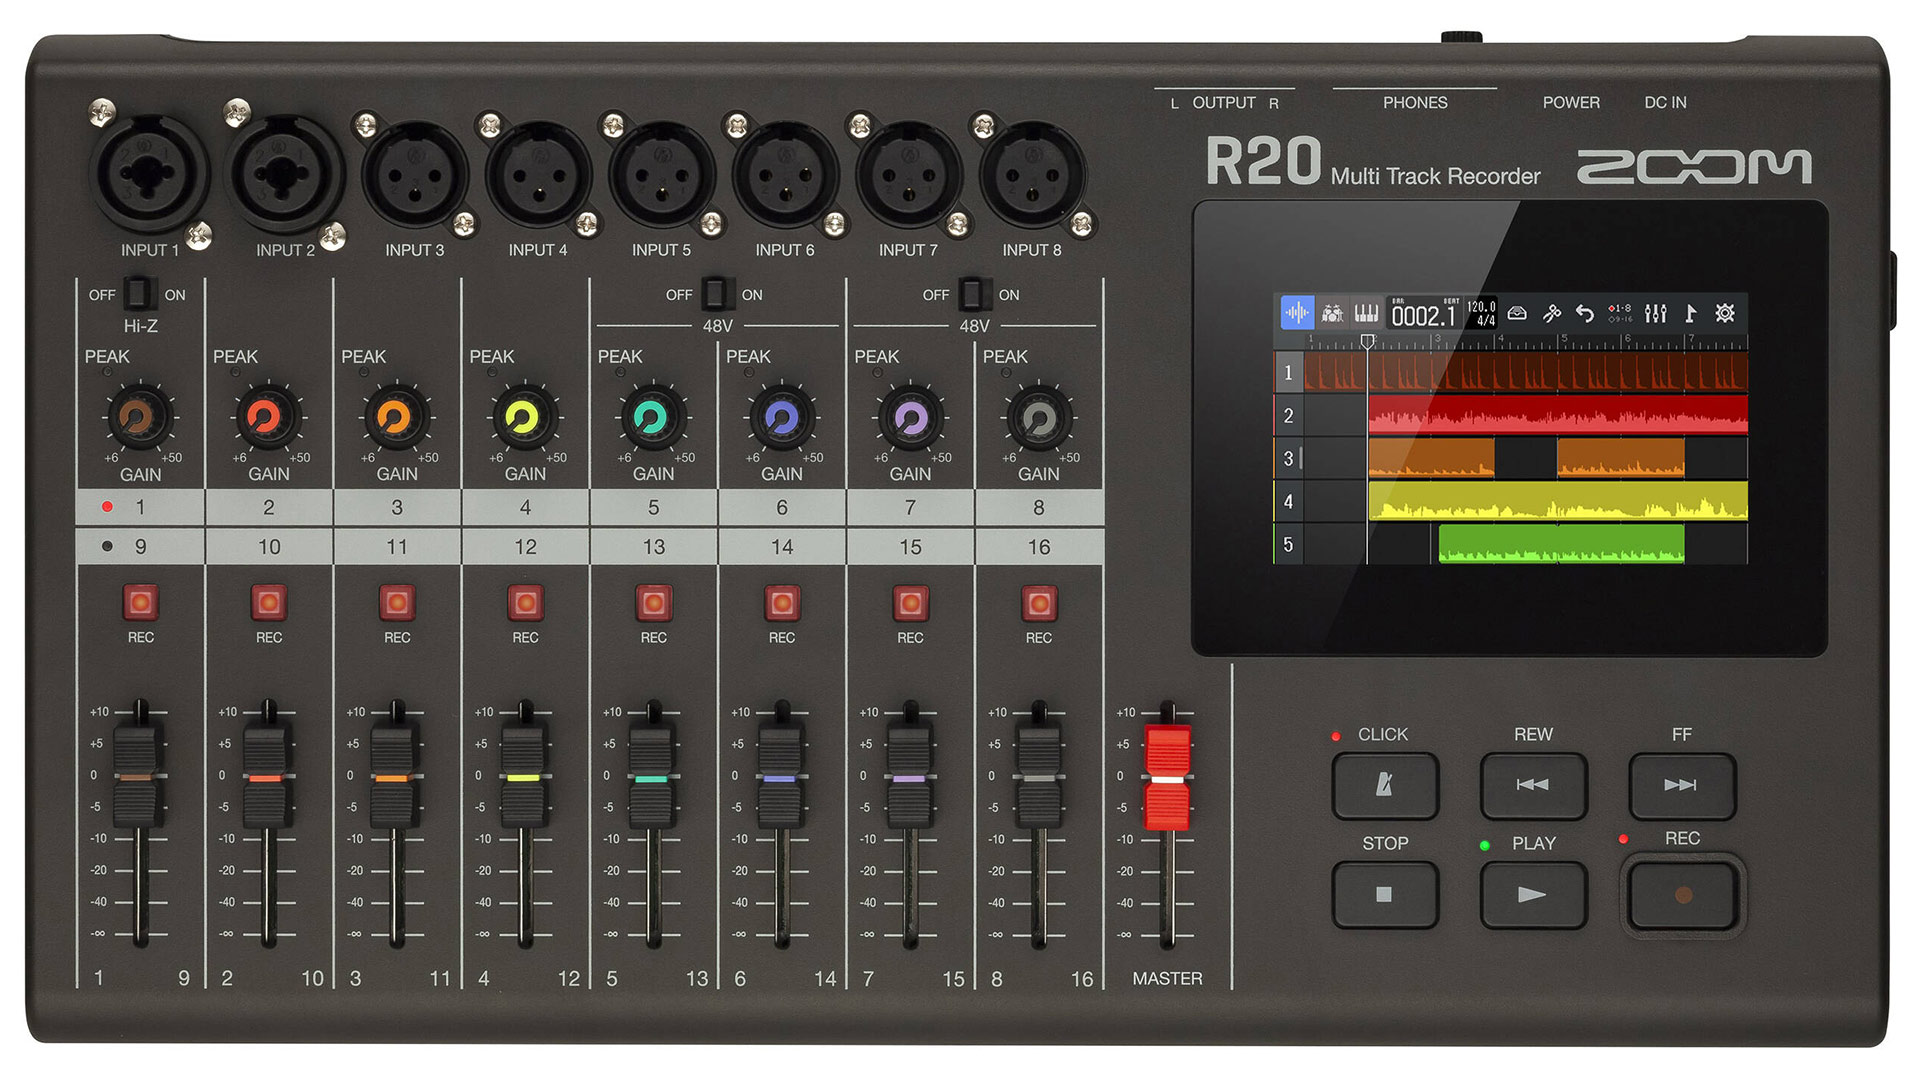Select the drum kit icon on screen
The height and width of the screenshot is (1080, 1920).
click(1331, 314)
